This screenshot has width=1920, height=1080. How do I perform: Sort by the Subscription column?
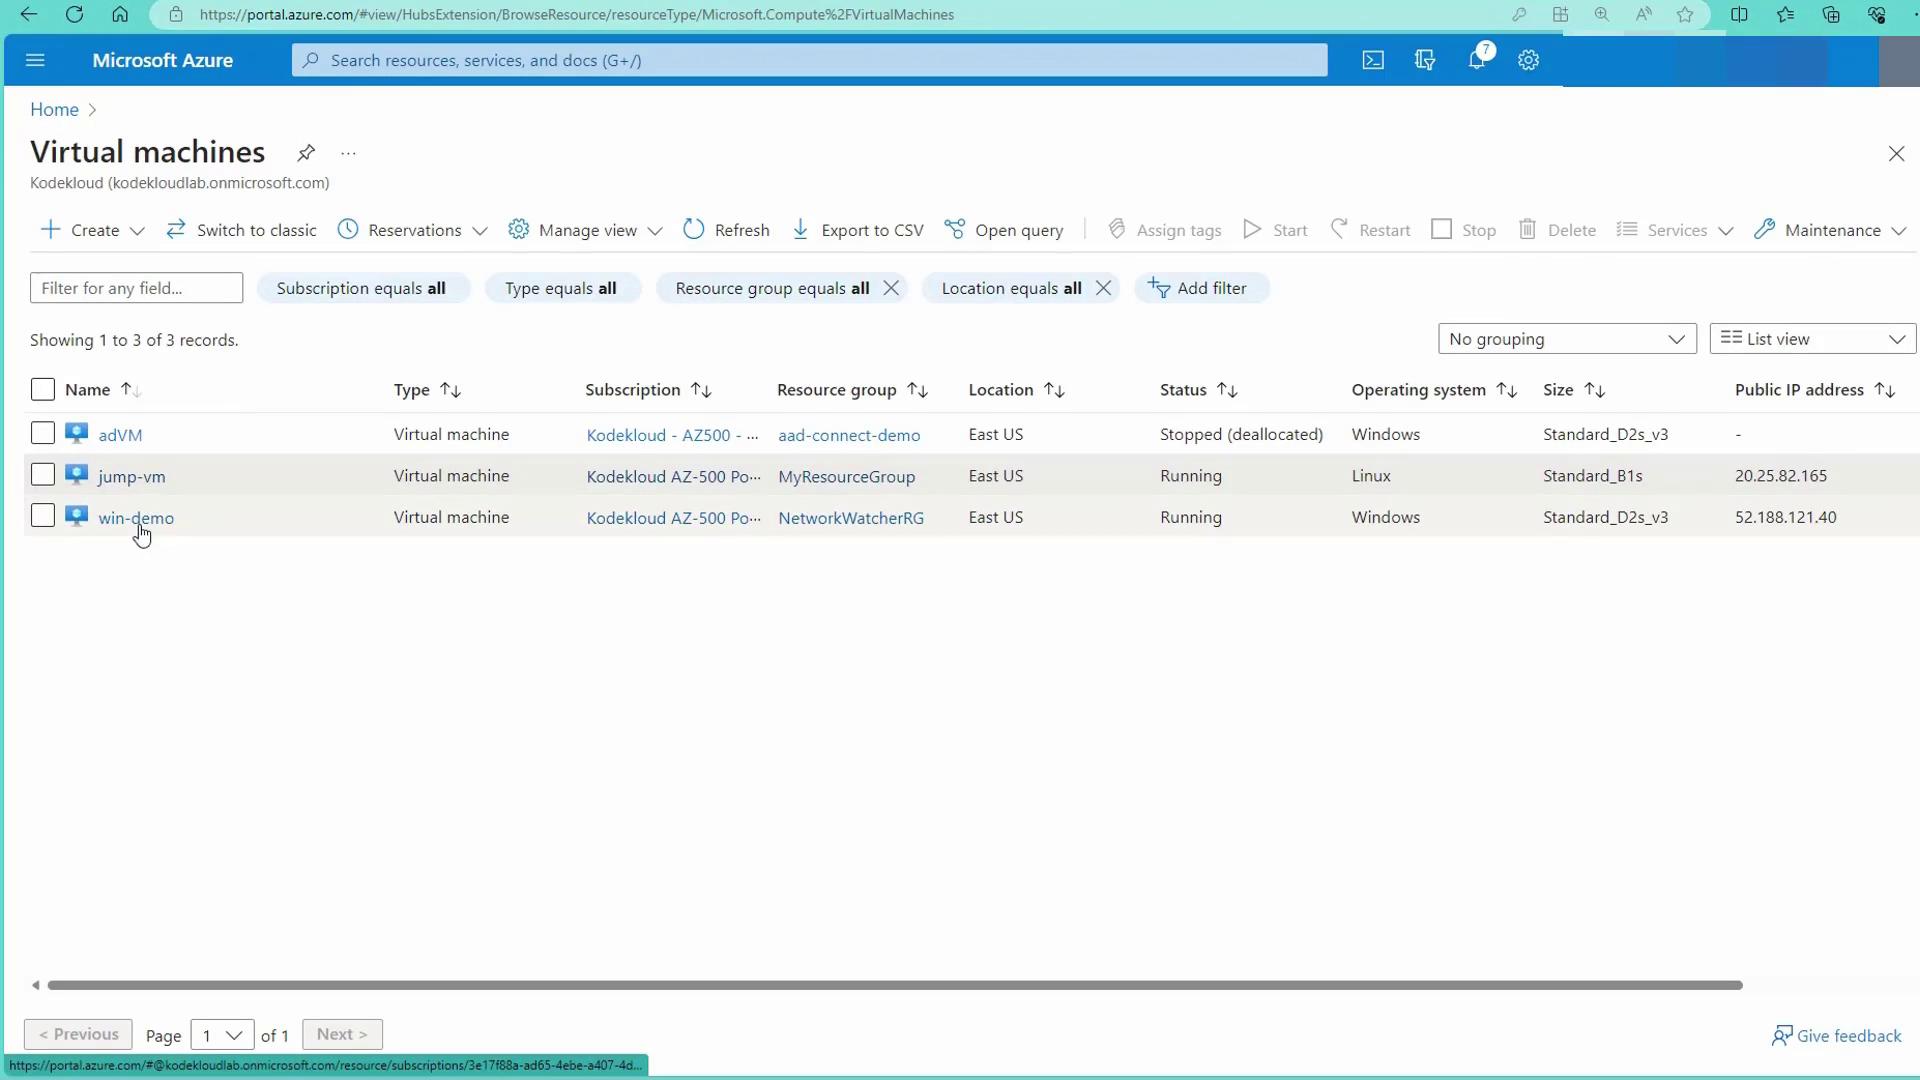click(649, 390)
